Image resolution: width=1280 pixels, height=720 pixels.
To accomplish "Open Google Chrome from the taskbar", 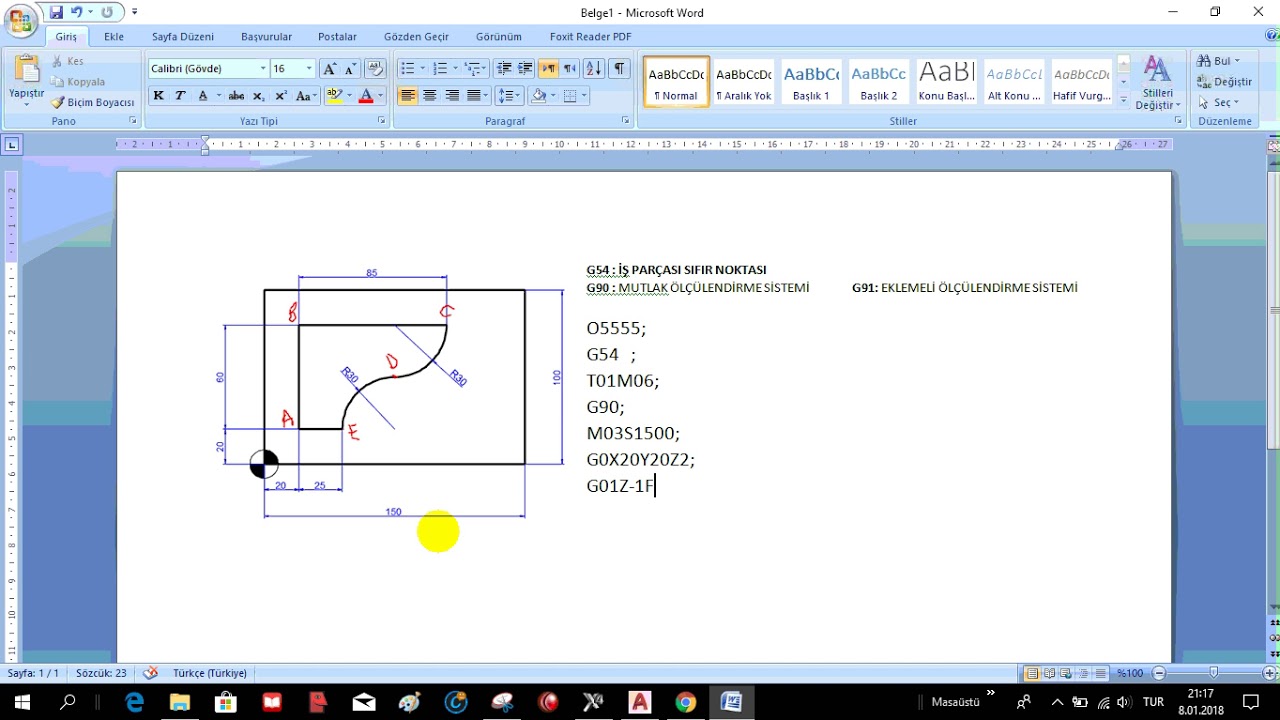I will pos(685,702).
